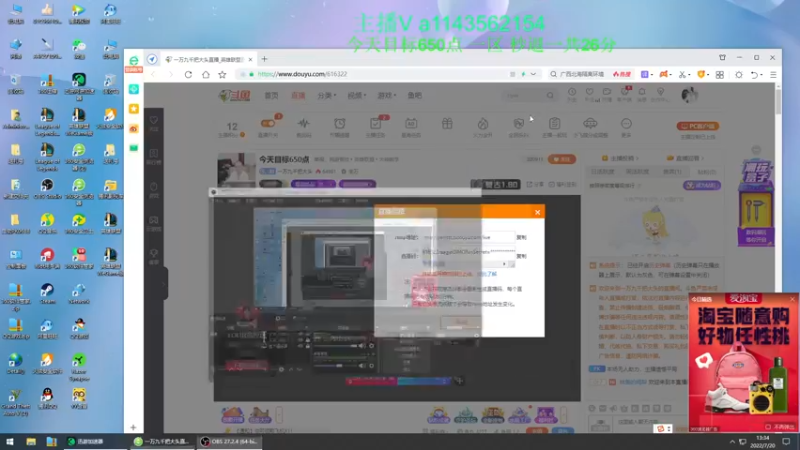Expand the 分类 navigation dropdown
This screenshot has width=800, height=450.
327,95
